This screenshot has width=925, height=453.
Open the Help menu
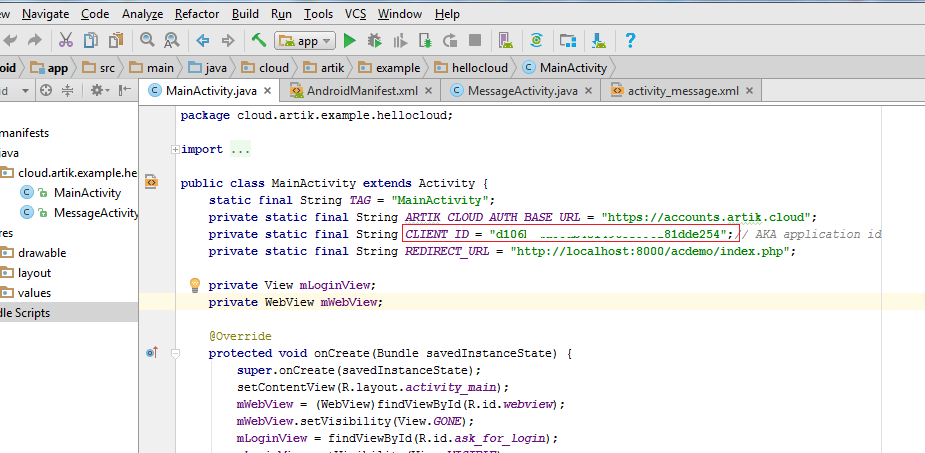[447, 14]
